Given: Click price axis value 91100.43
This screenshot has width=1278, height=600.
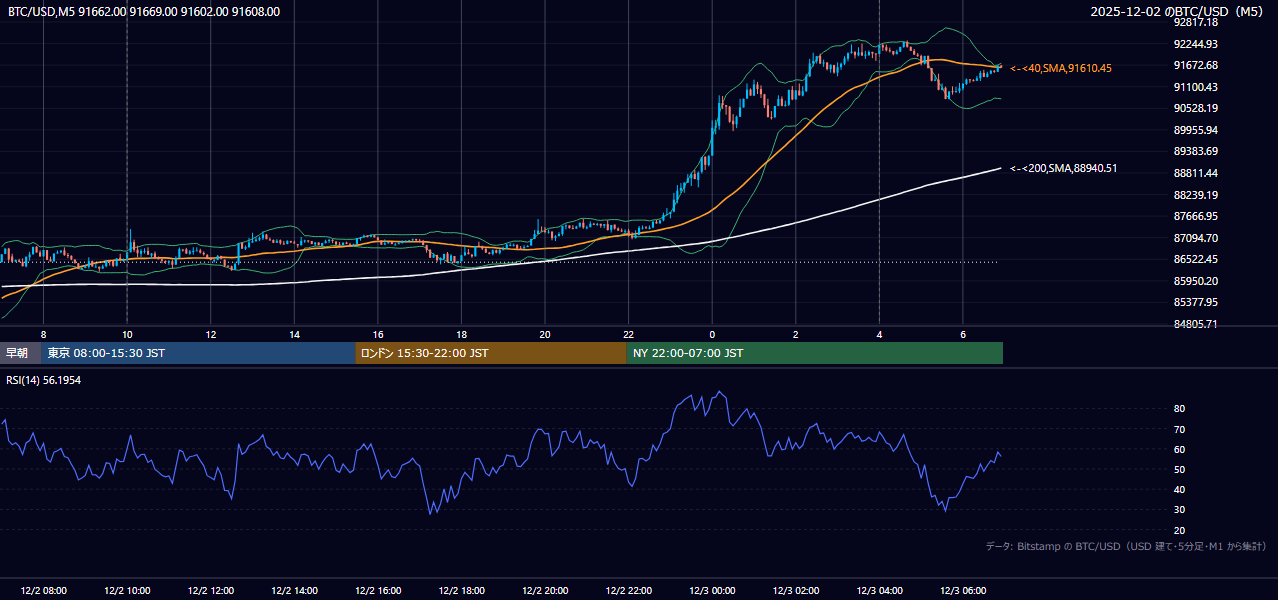Looking at the screenshot, I should [1196, 87].
